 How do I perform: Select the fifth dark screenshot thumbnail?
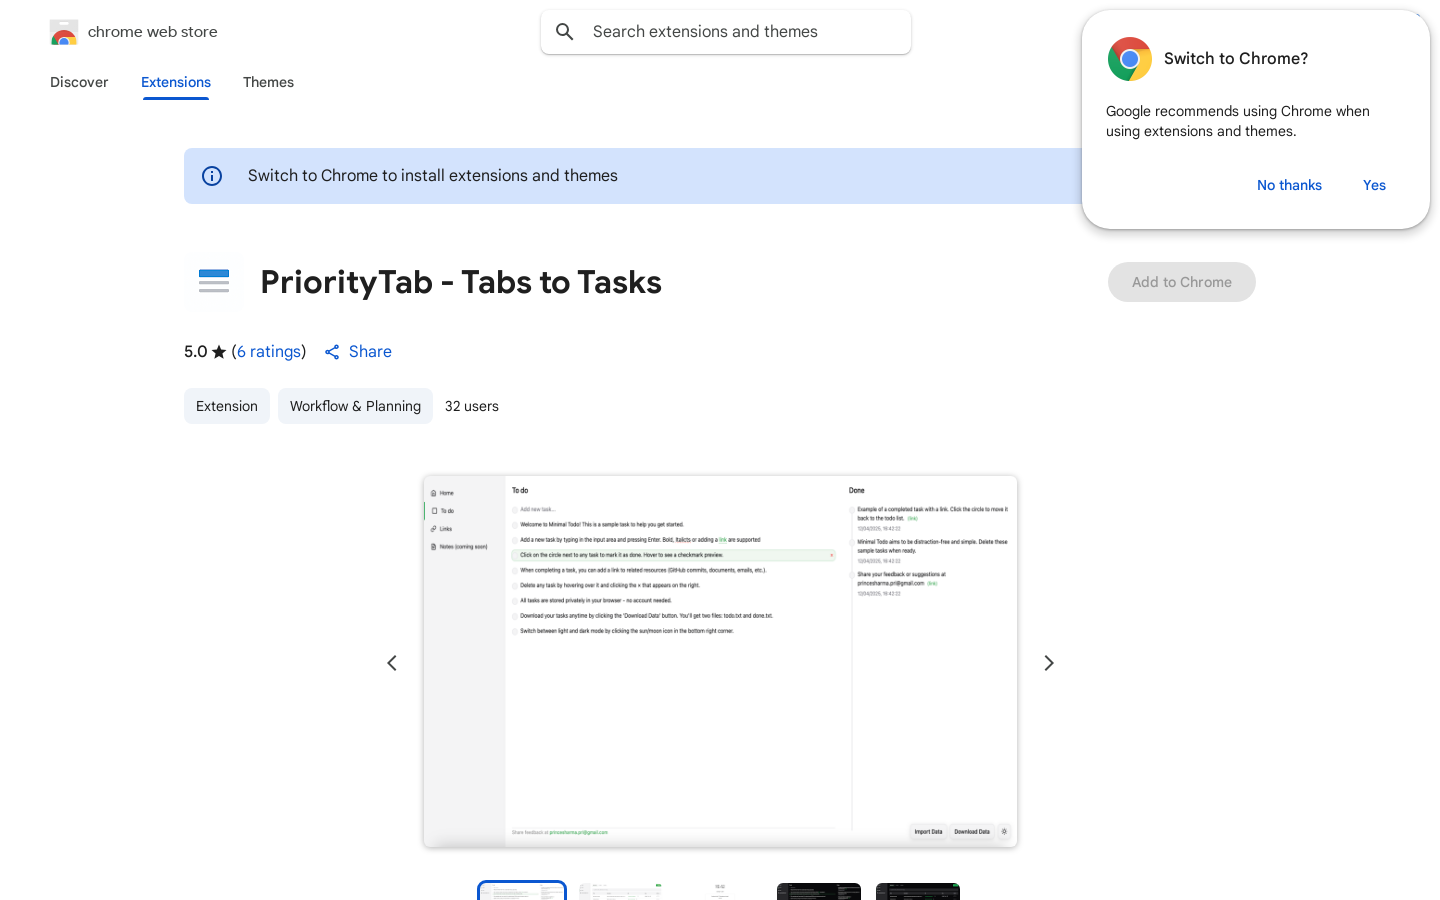point(918,891)
